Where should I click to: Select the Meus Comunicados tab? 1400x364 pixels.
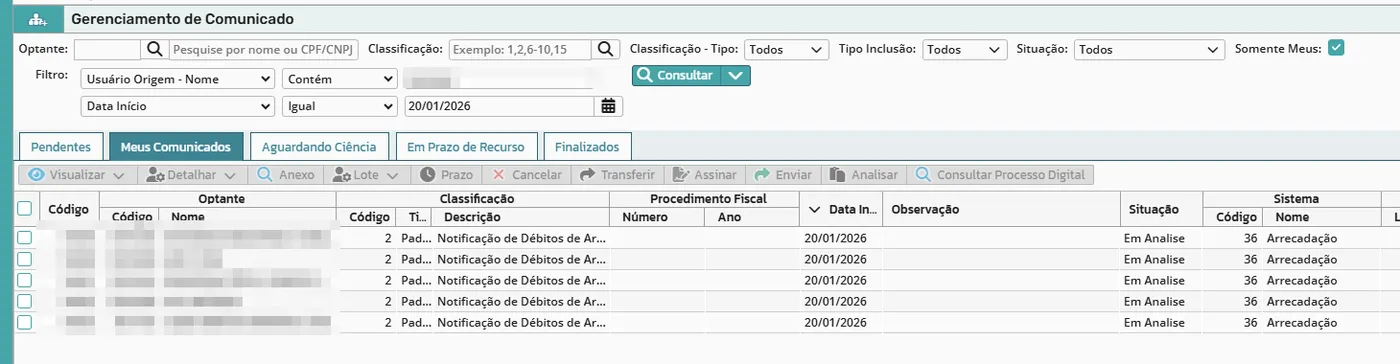[176, 146]
